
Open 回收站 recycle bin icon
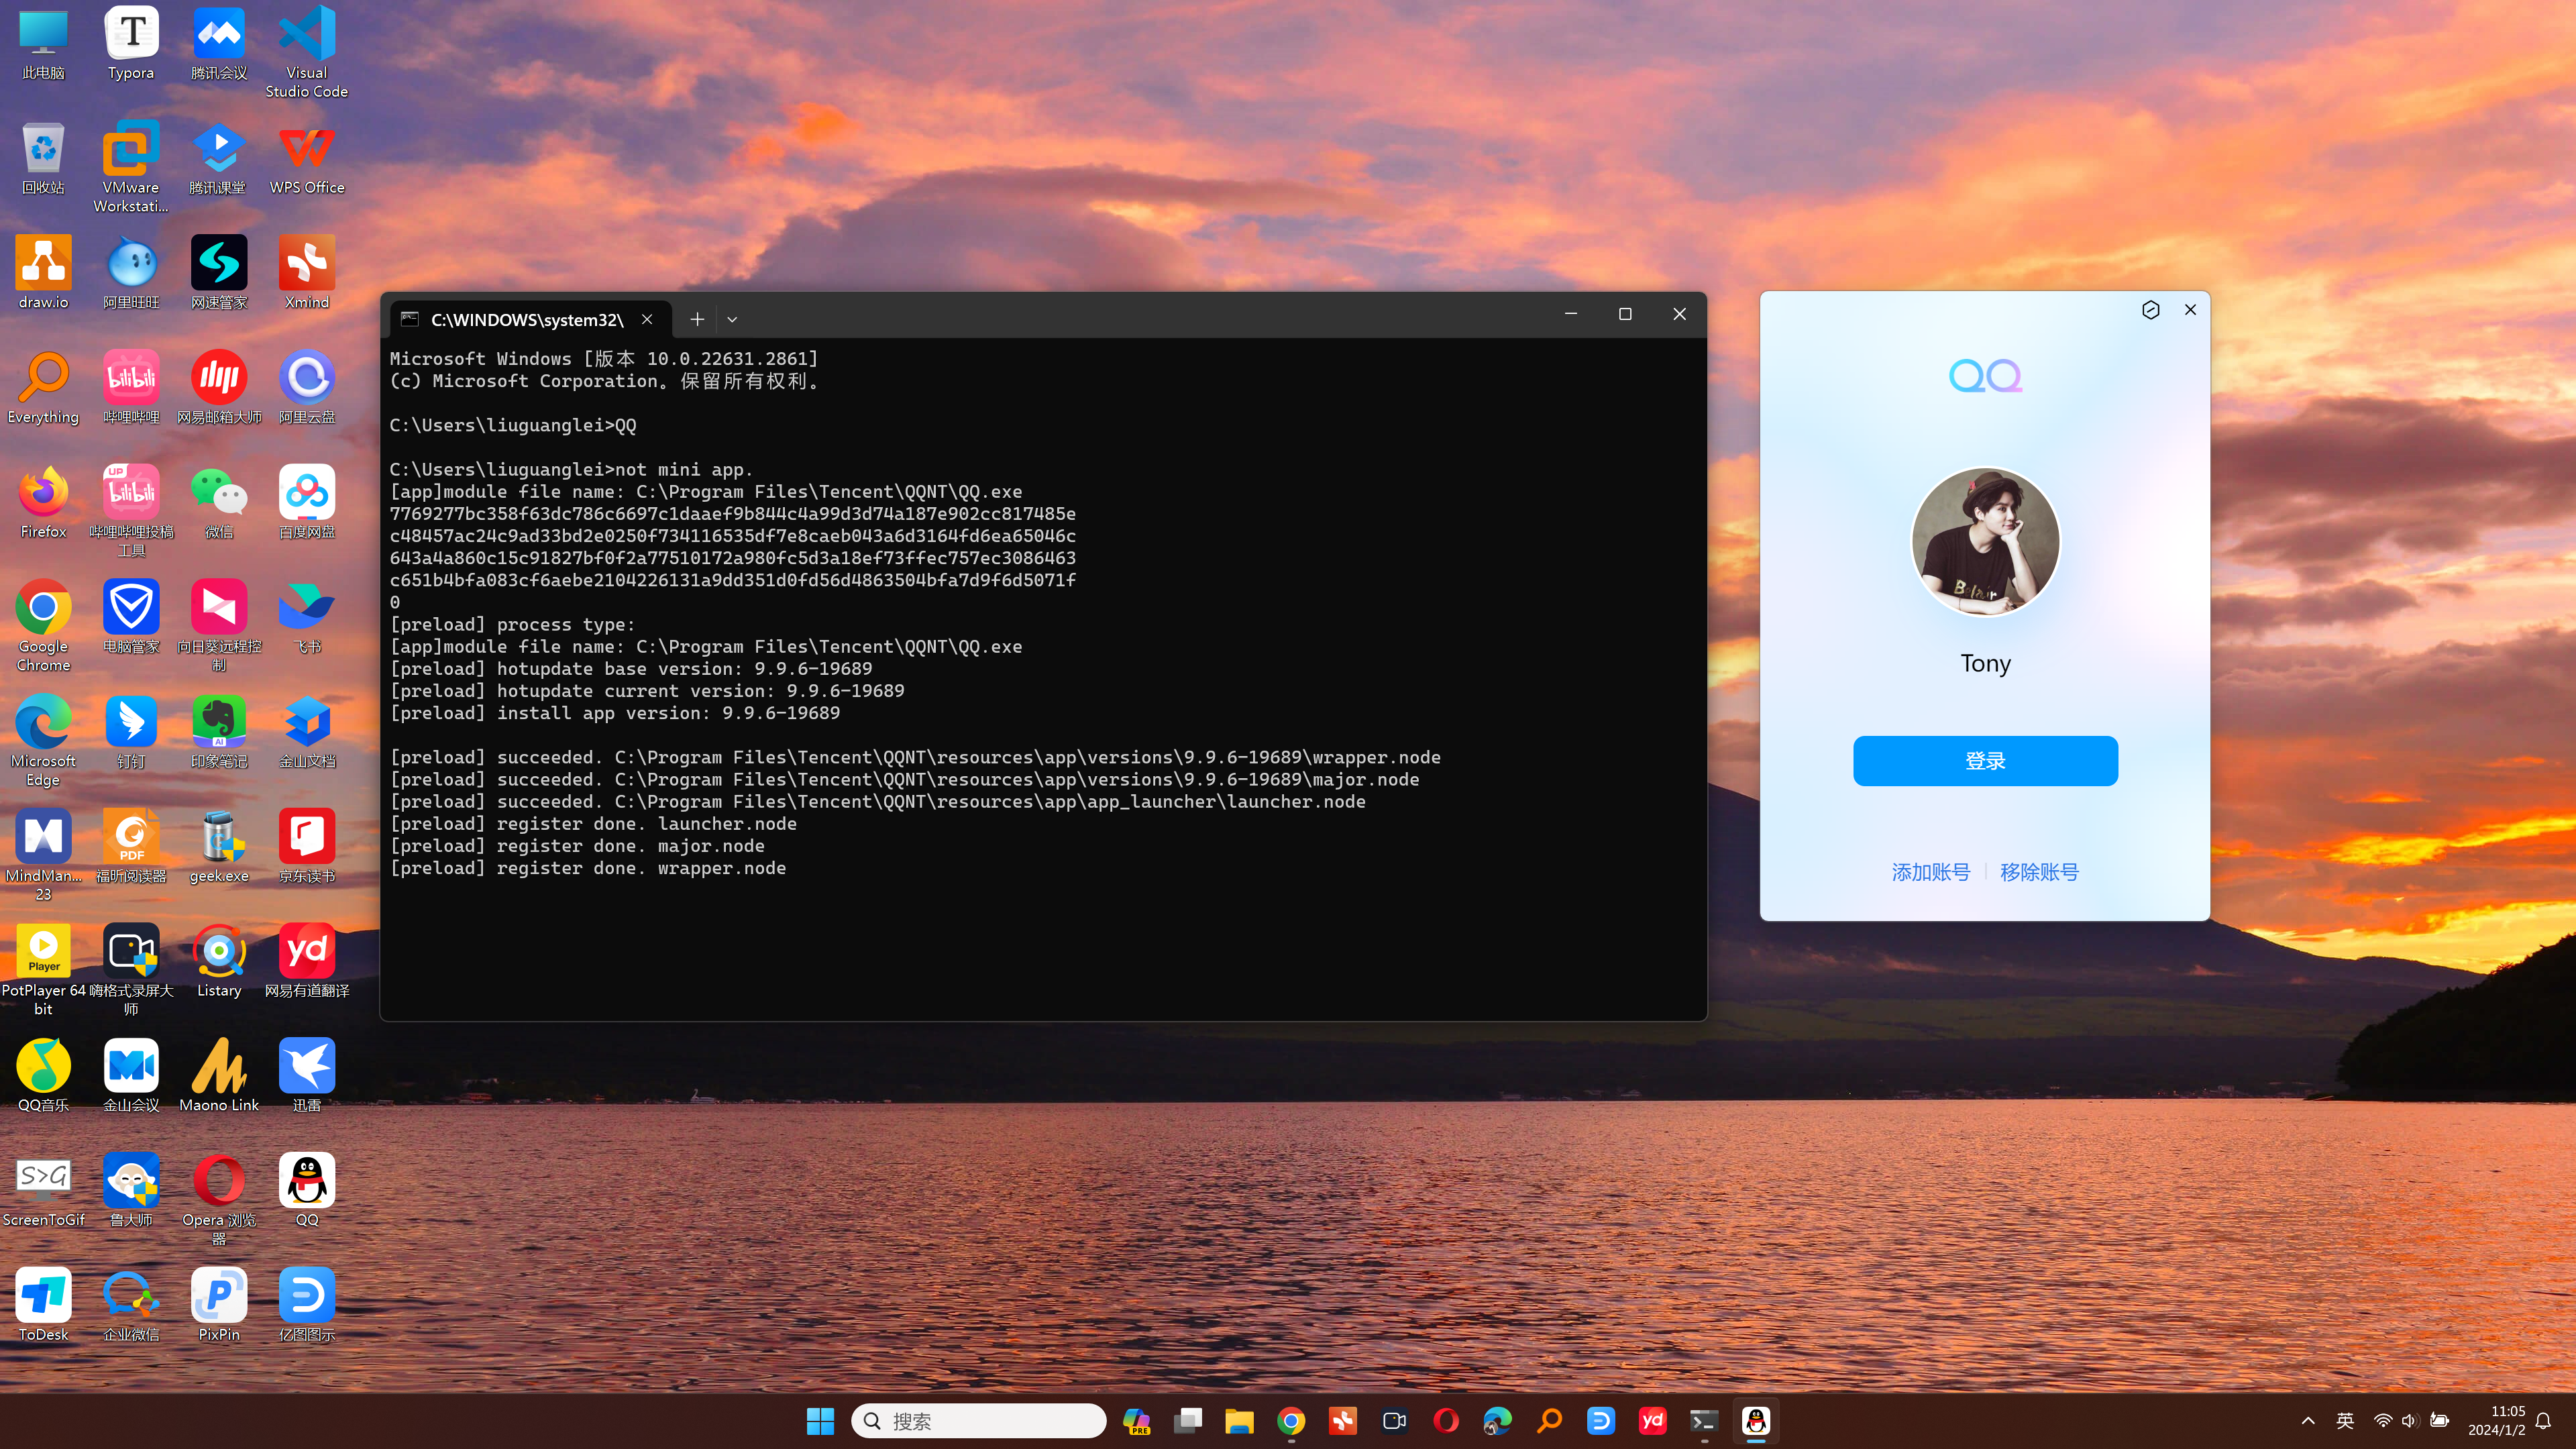[43, 159]
